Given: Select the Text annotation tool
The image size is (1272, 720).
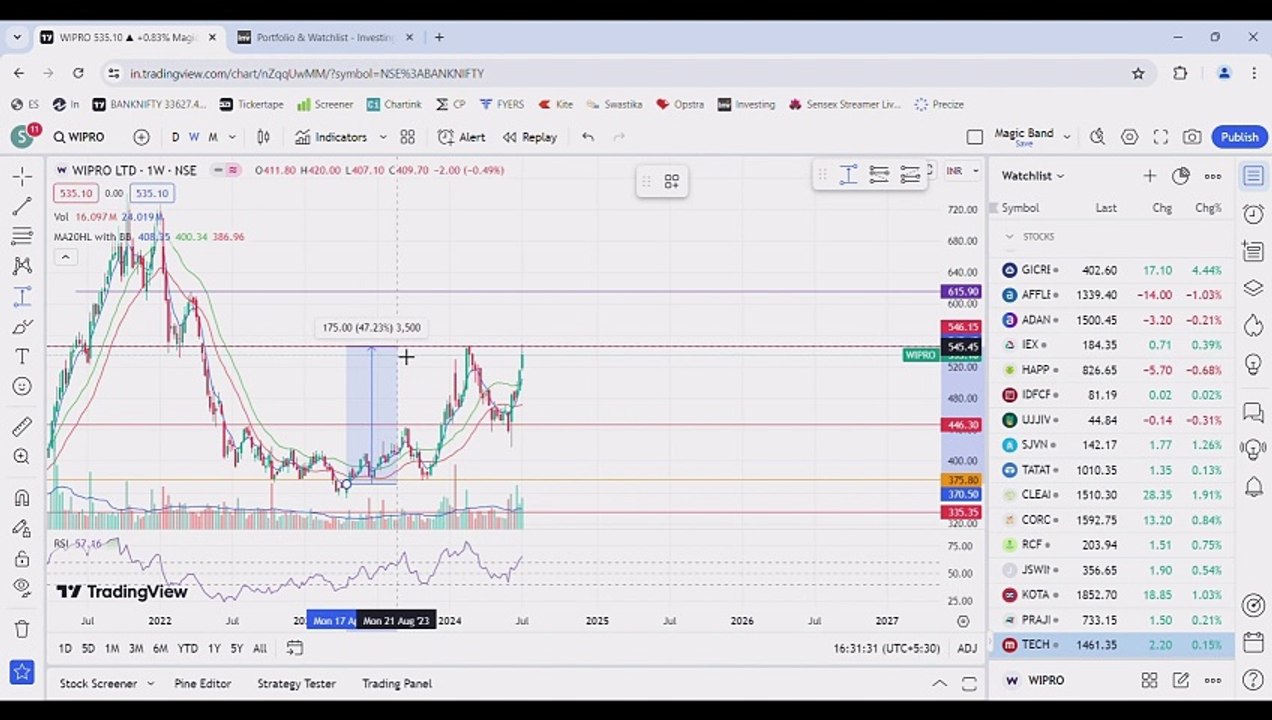Looking at the screenshot, I should 21,357.
